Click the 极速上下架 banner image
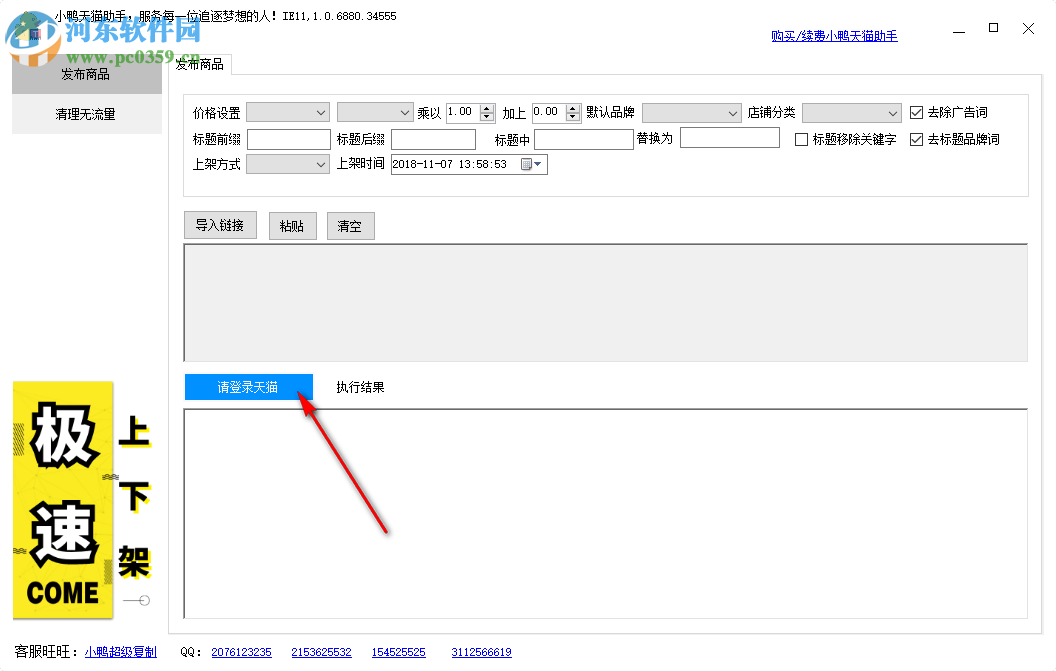The height and width of the screenshot is (671, 1056). click(82, 498)
